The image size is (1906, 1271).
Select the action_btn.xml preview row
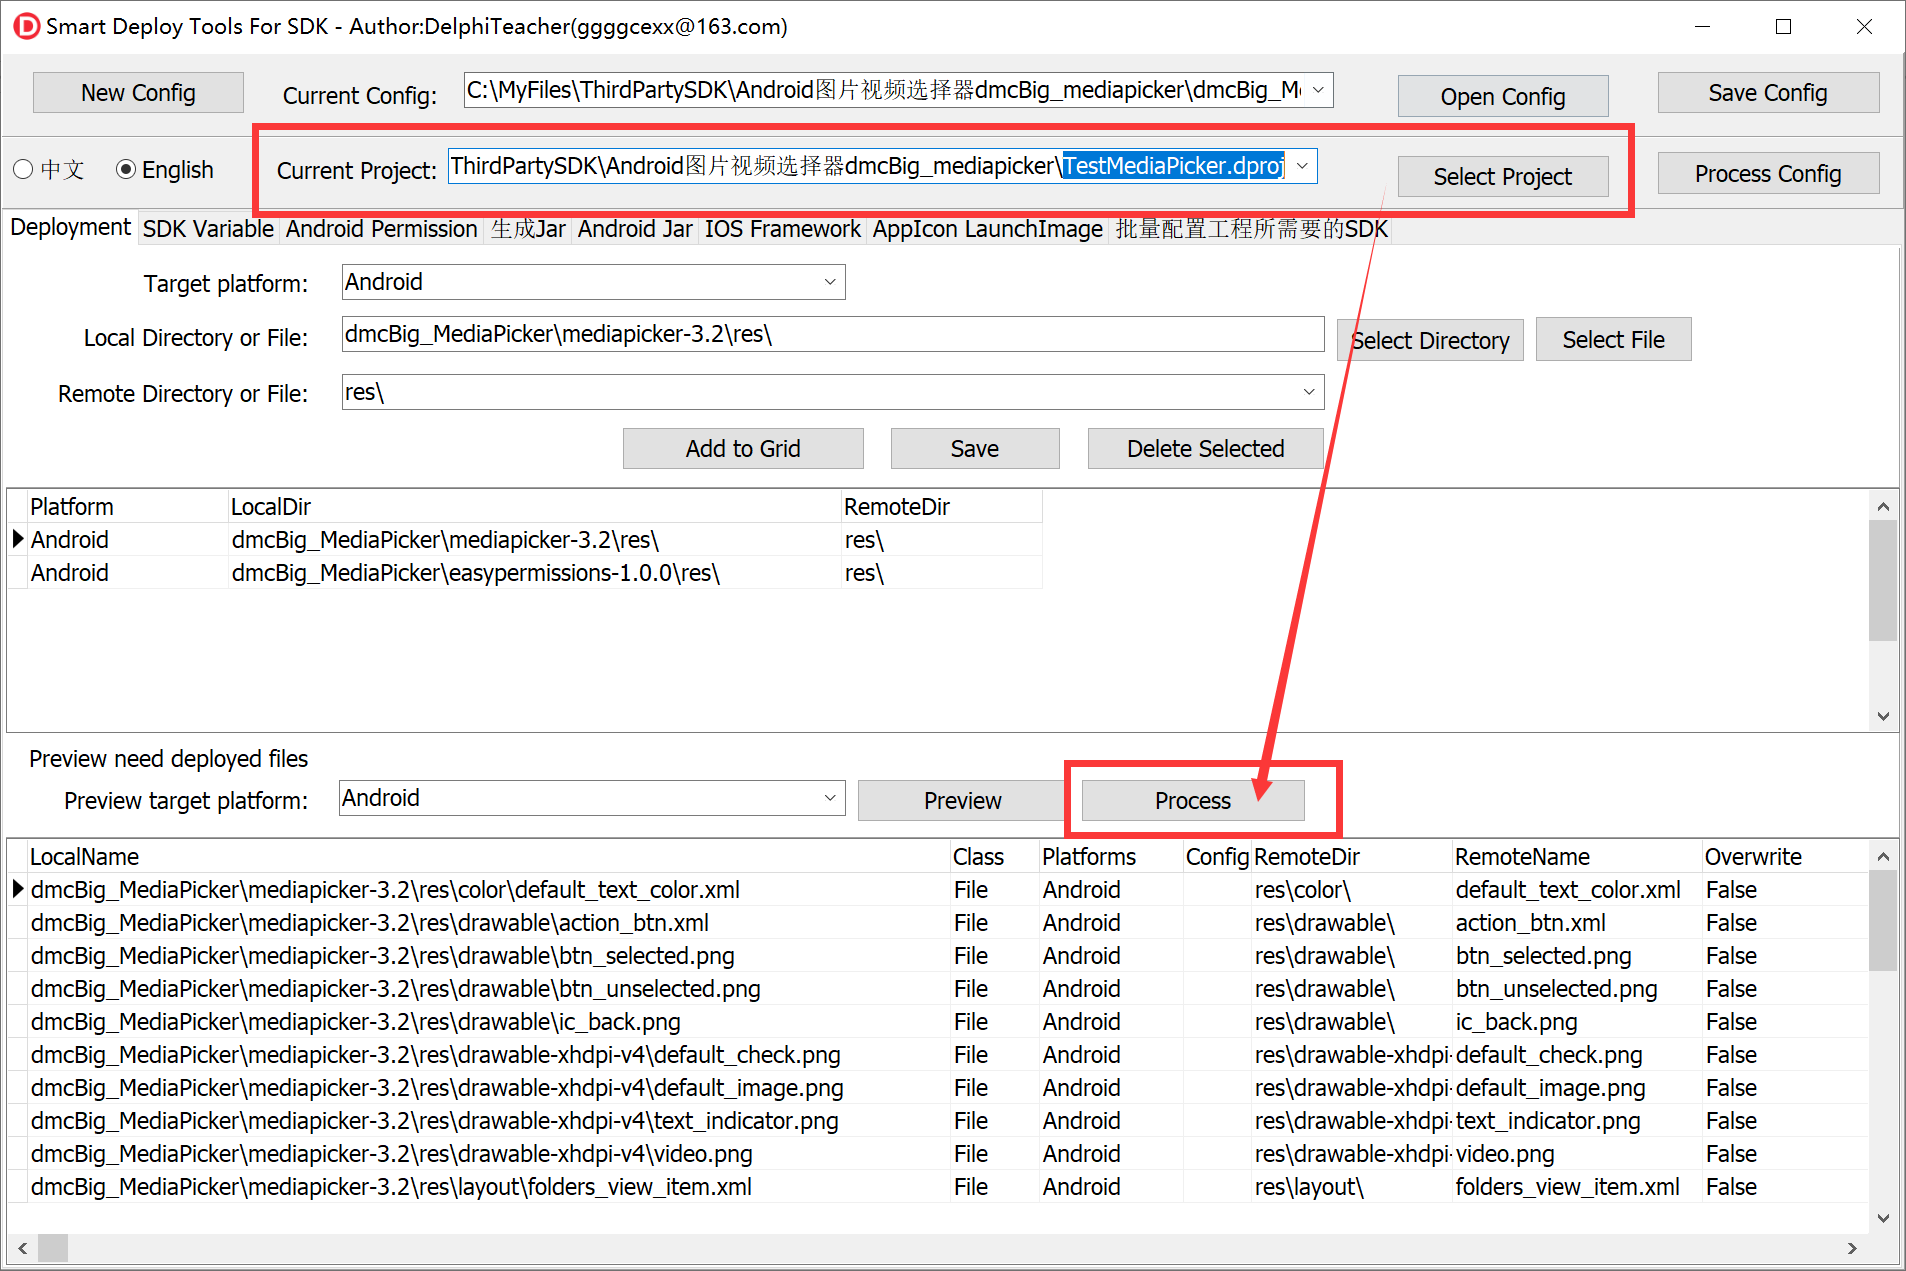click(938, 923)
